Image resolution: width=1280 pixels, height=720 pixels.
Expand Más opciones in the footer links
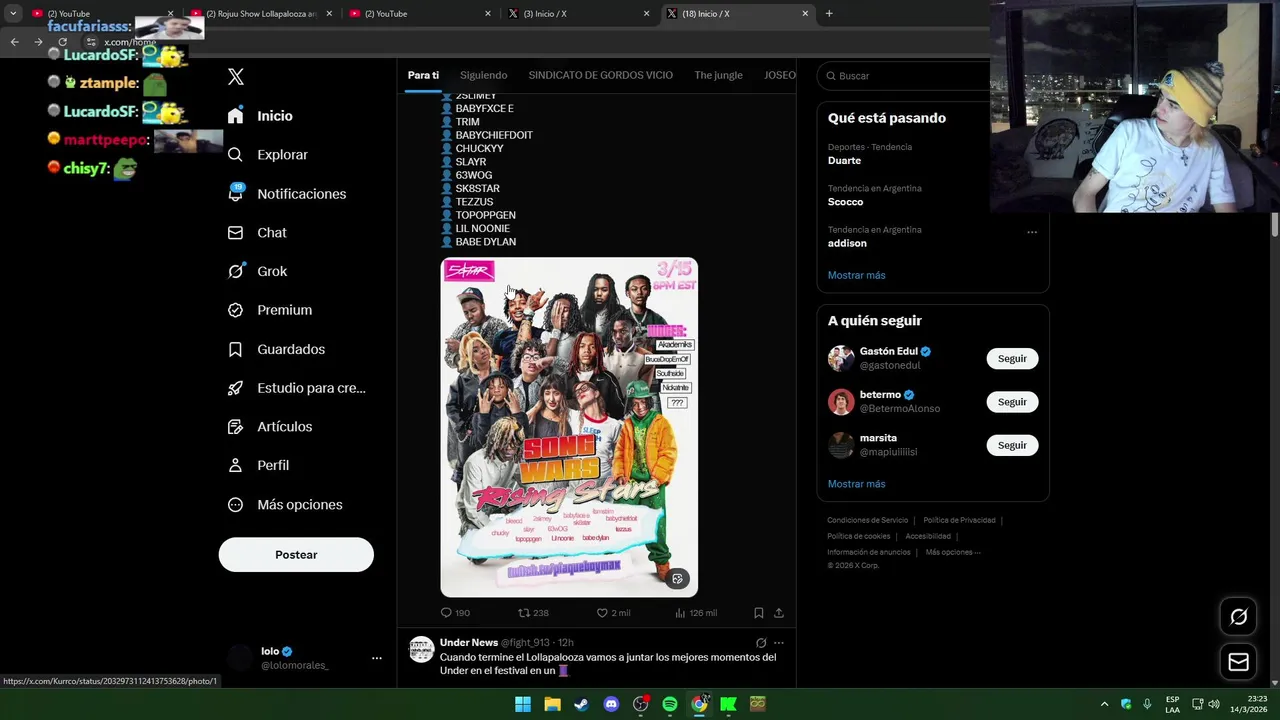pos(952,552)
